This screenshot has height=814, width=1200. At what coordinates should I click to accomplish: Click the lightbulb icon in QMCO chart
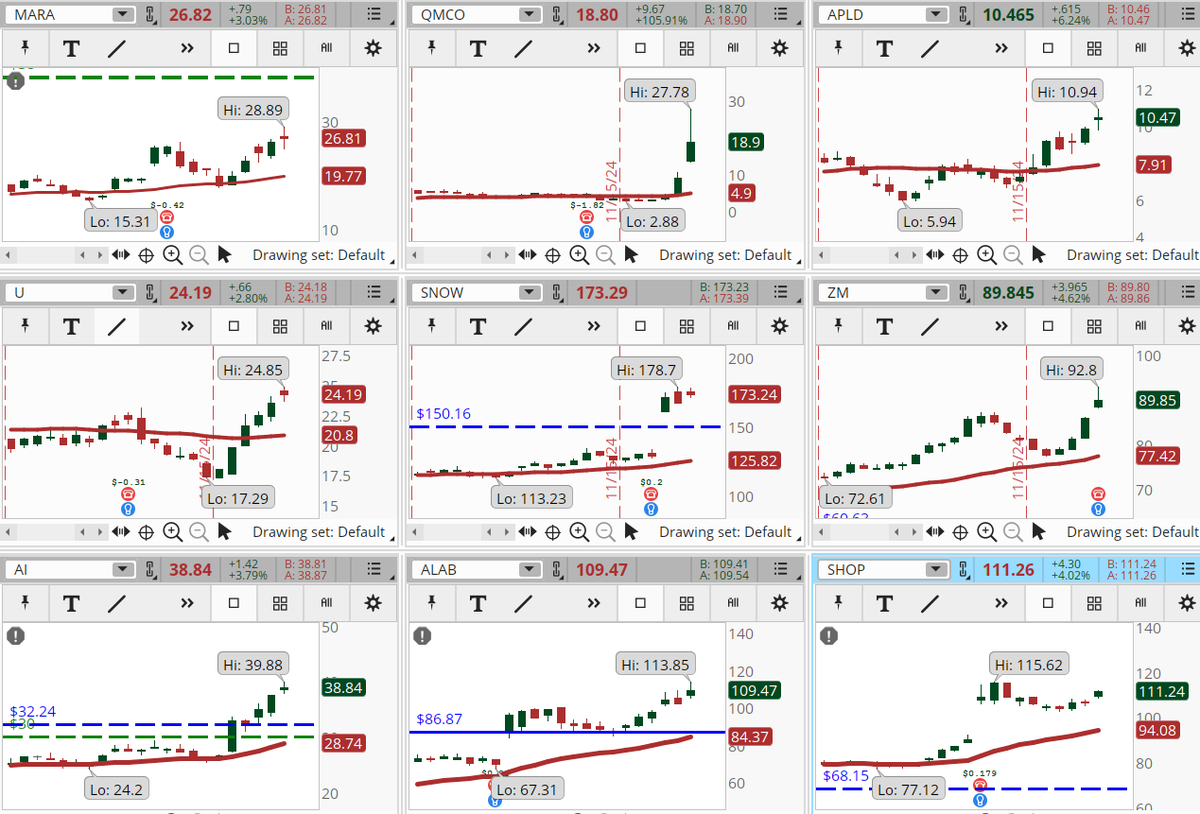click(x=587, y=231)
